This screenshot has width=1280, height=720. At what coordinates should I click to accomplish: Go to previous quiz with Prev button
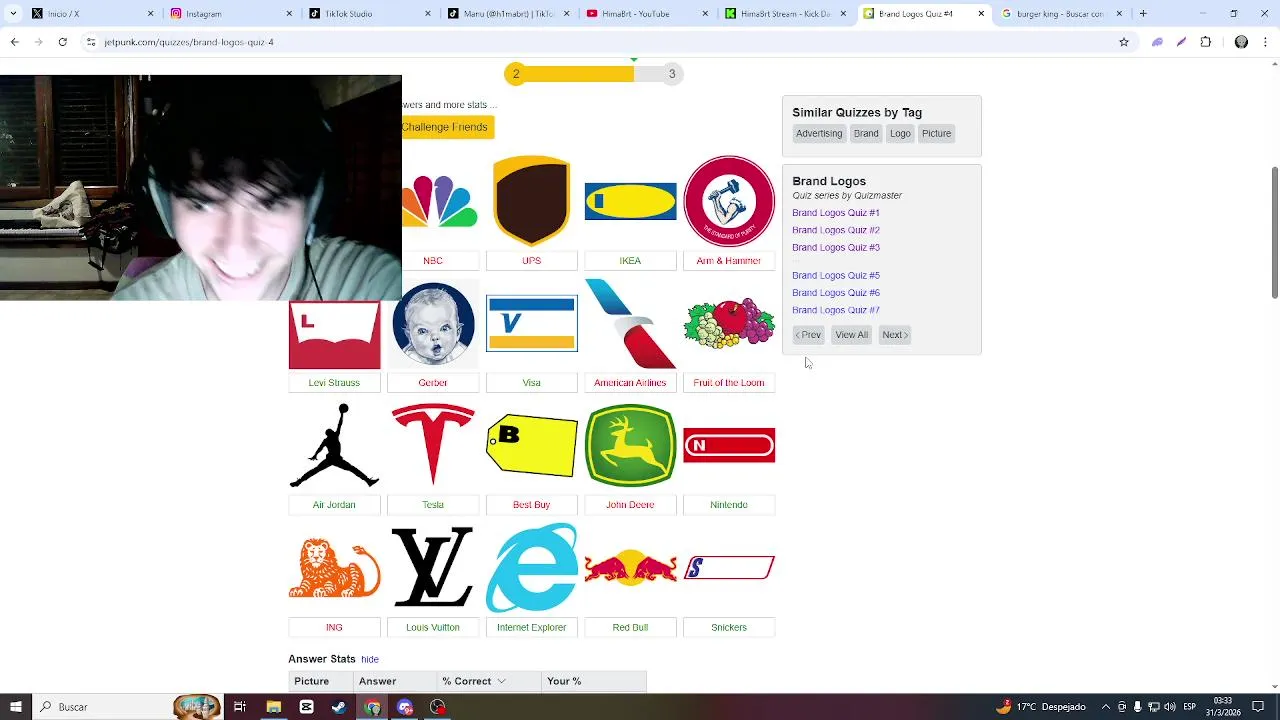click(x=808, y=335)
